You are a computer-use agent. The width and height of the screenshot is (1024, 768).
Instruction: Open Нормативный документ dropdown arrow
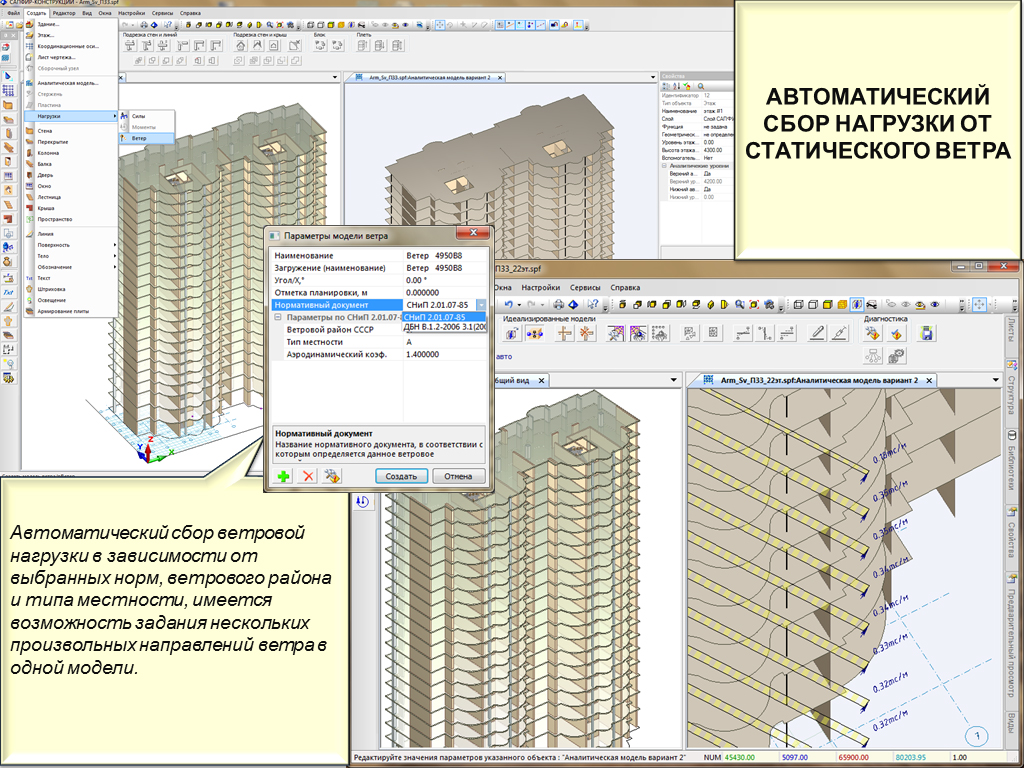click(x=481, y=304)
